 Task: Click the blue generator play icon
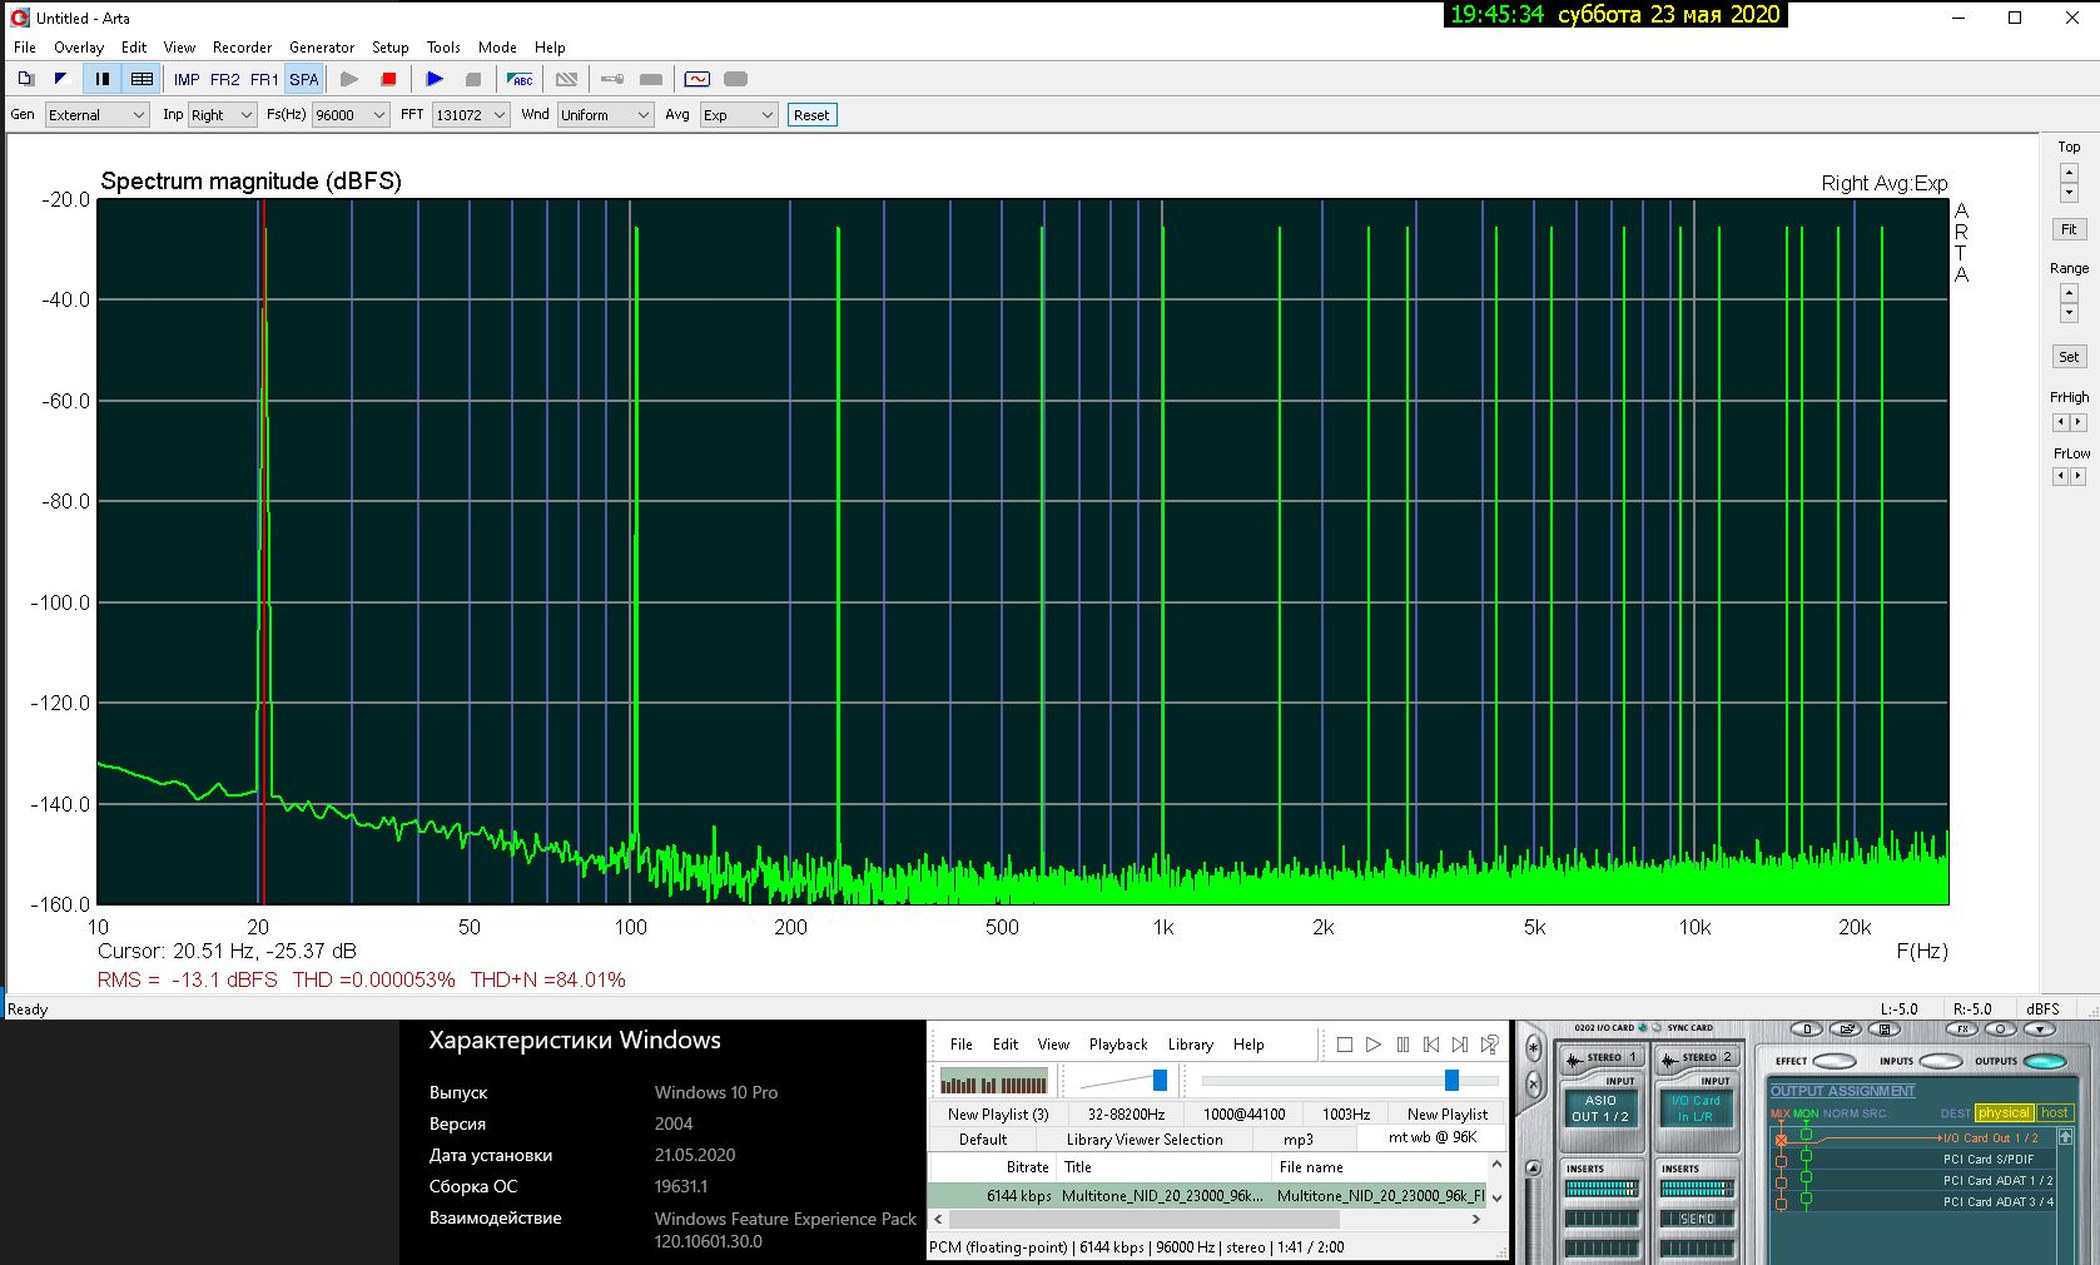point(434,79)
